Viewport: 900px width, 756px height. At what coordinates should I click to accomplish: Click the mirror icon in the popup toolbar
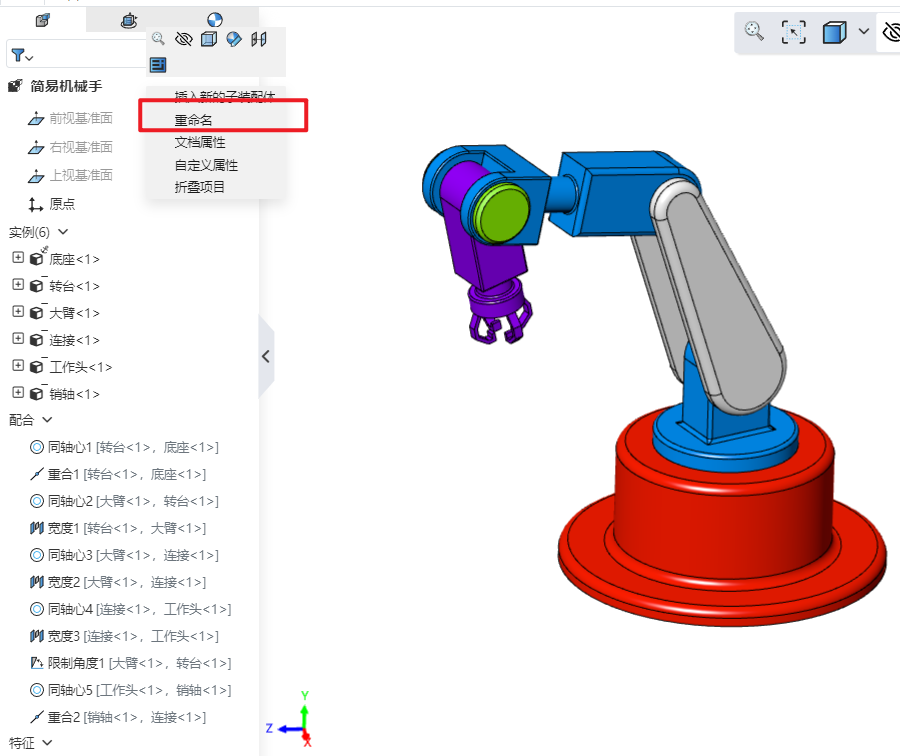pyautogui.click(x=259, y=39)
